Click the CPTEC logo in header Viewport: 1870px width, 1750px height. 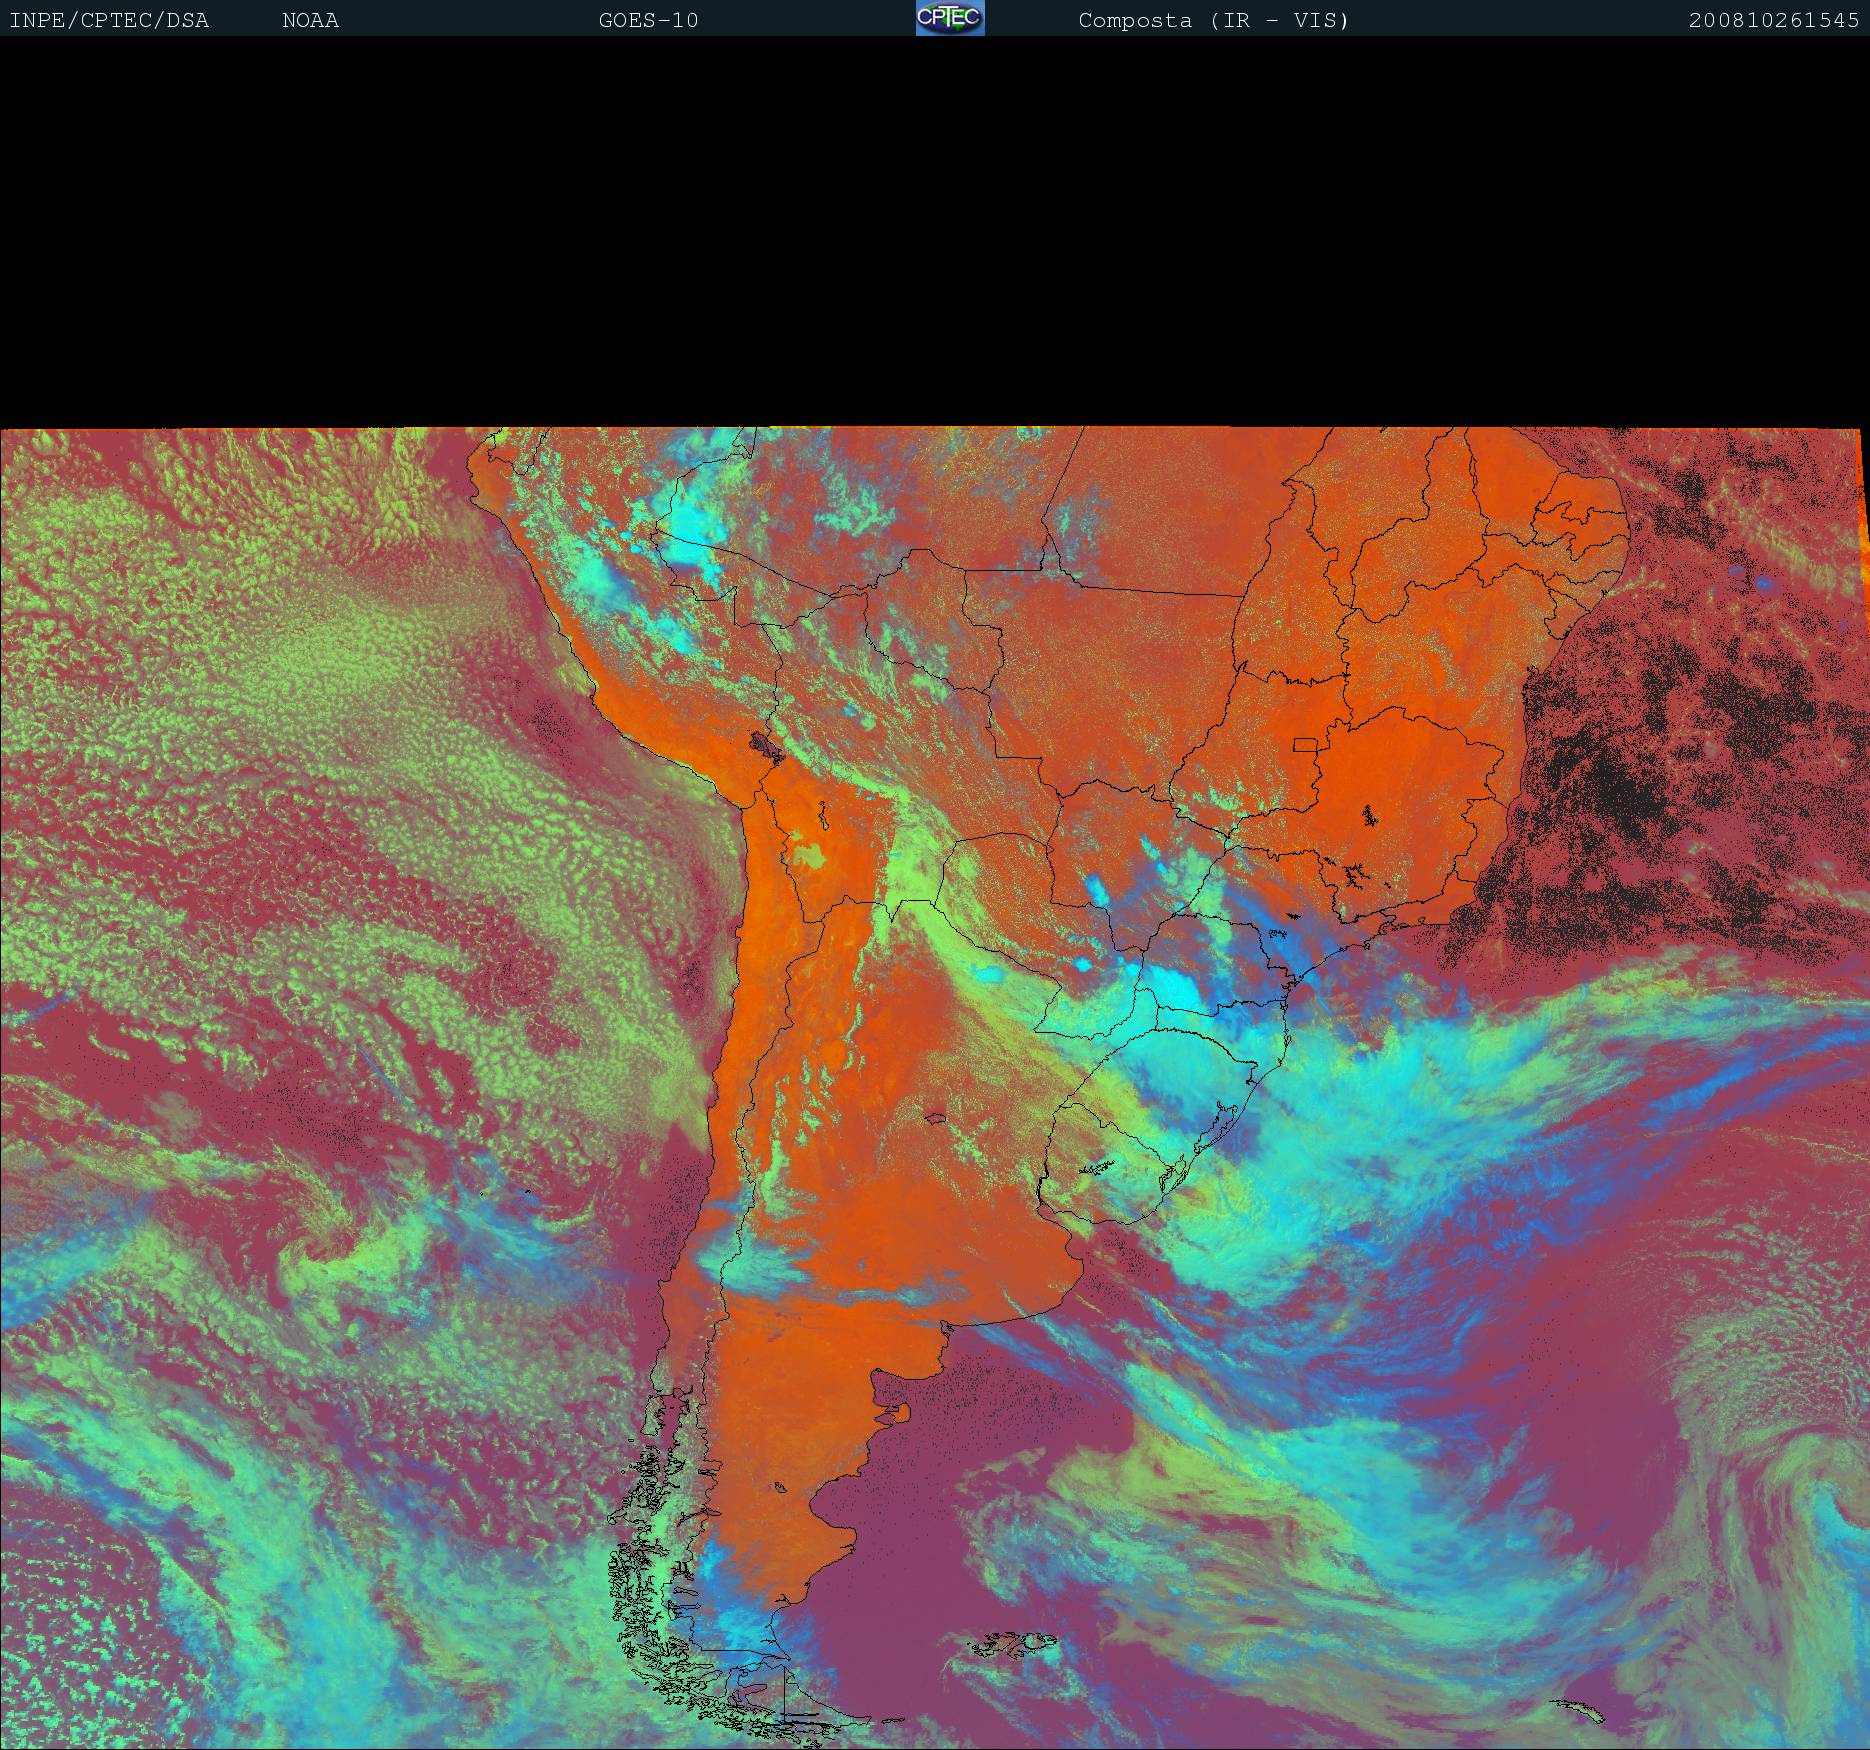pos(950,18)
